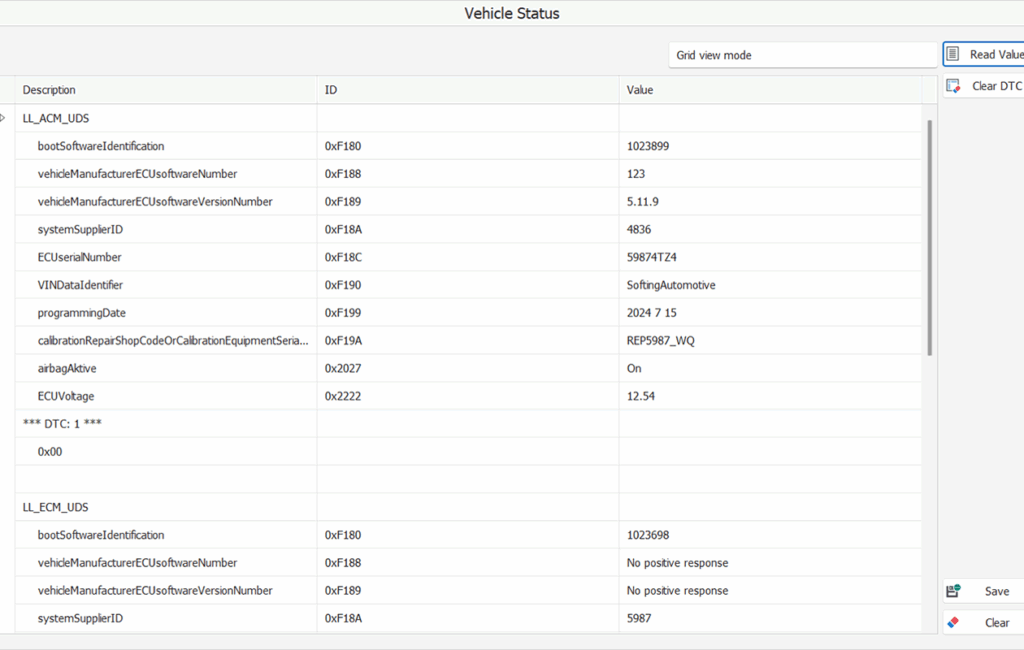
Task: Select the programming date value 2024 7 15
Action: (652, 313)
